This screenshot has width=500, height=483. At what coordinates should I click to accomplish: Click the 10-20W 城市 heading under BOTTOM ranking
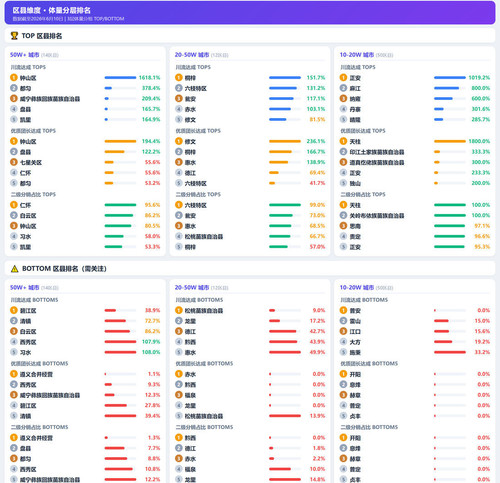point(357,287)
